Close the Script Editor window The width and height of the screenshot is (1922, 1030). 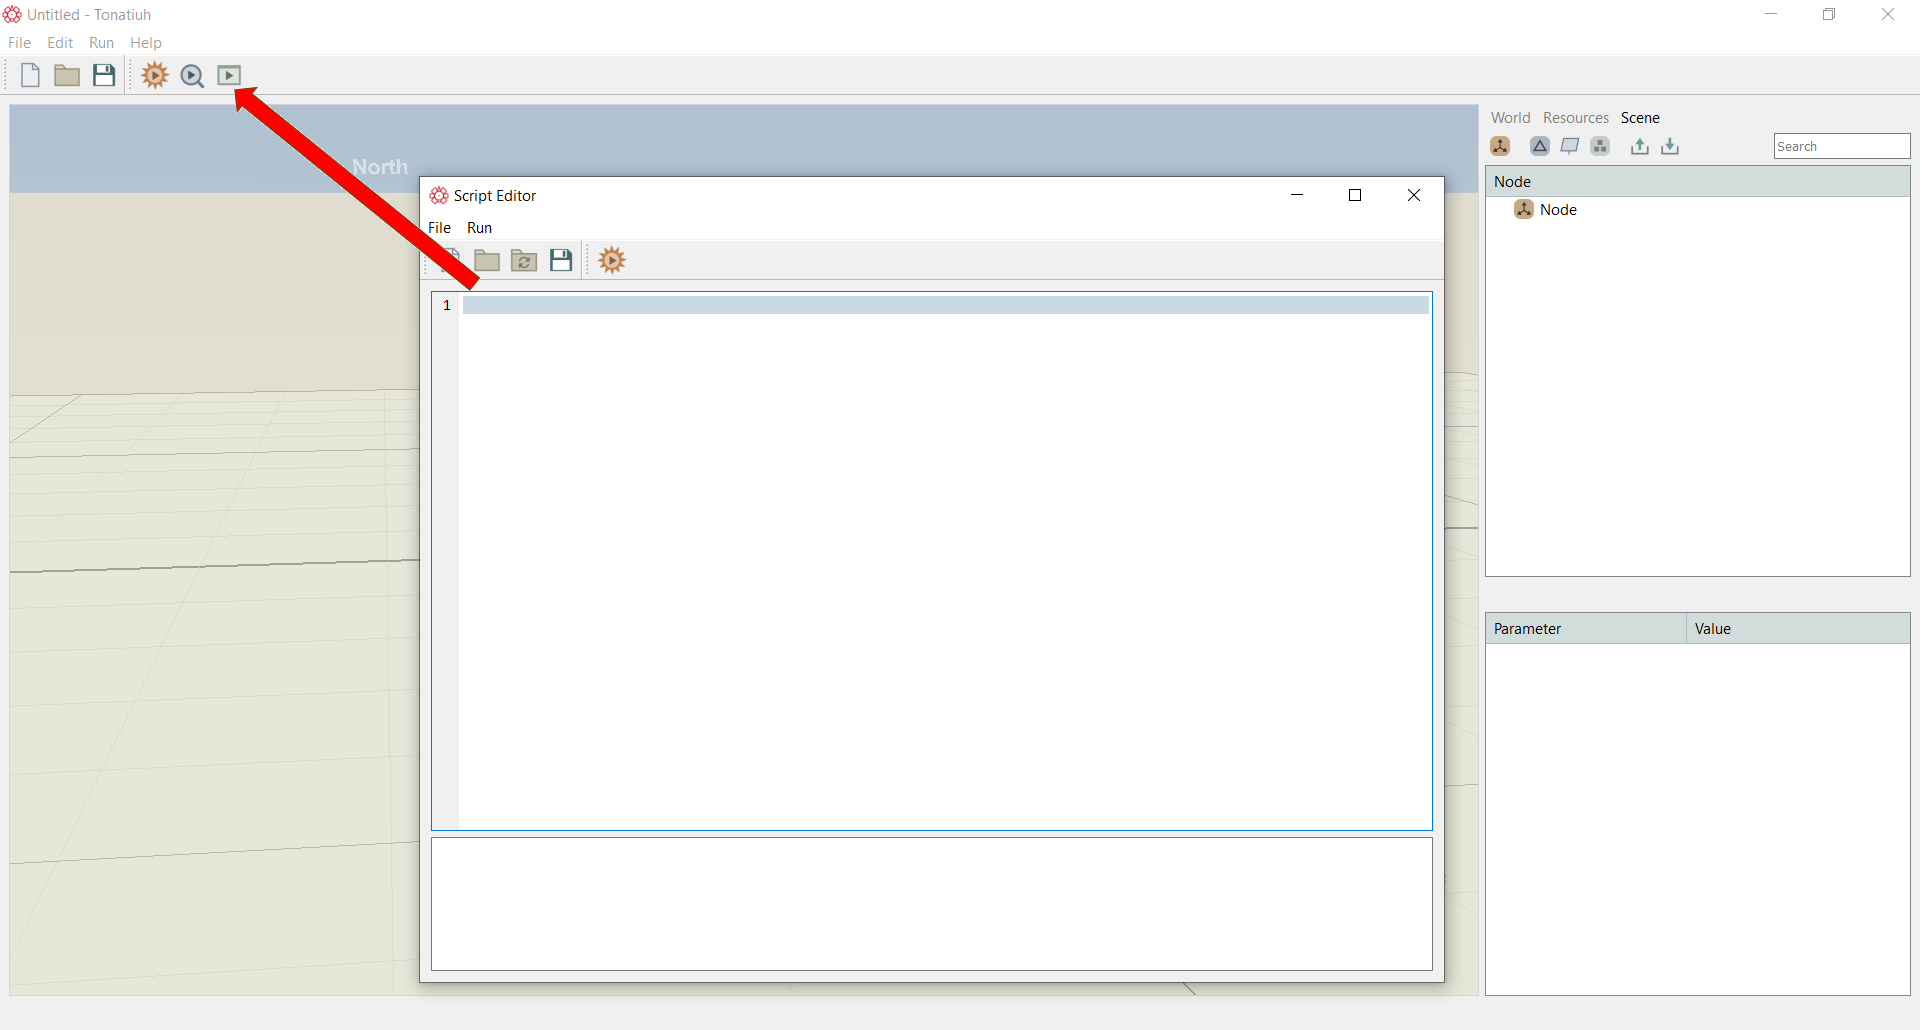click(x=1414, y=196)
